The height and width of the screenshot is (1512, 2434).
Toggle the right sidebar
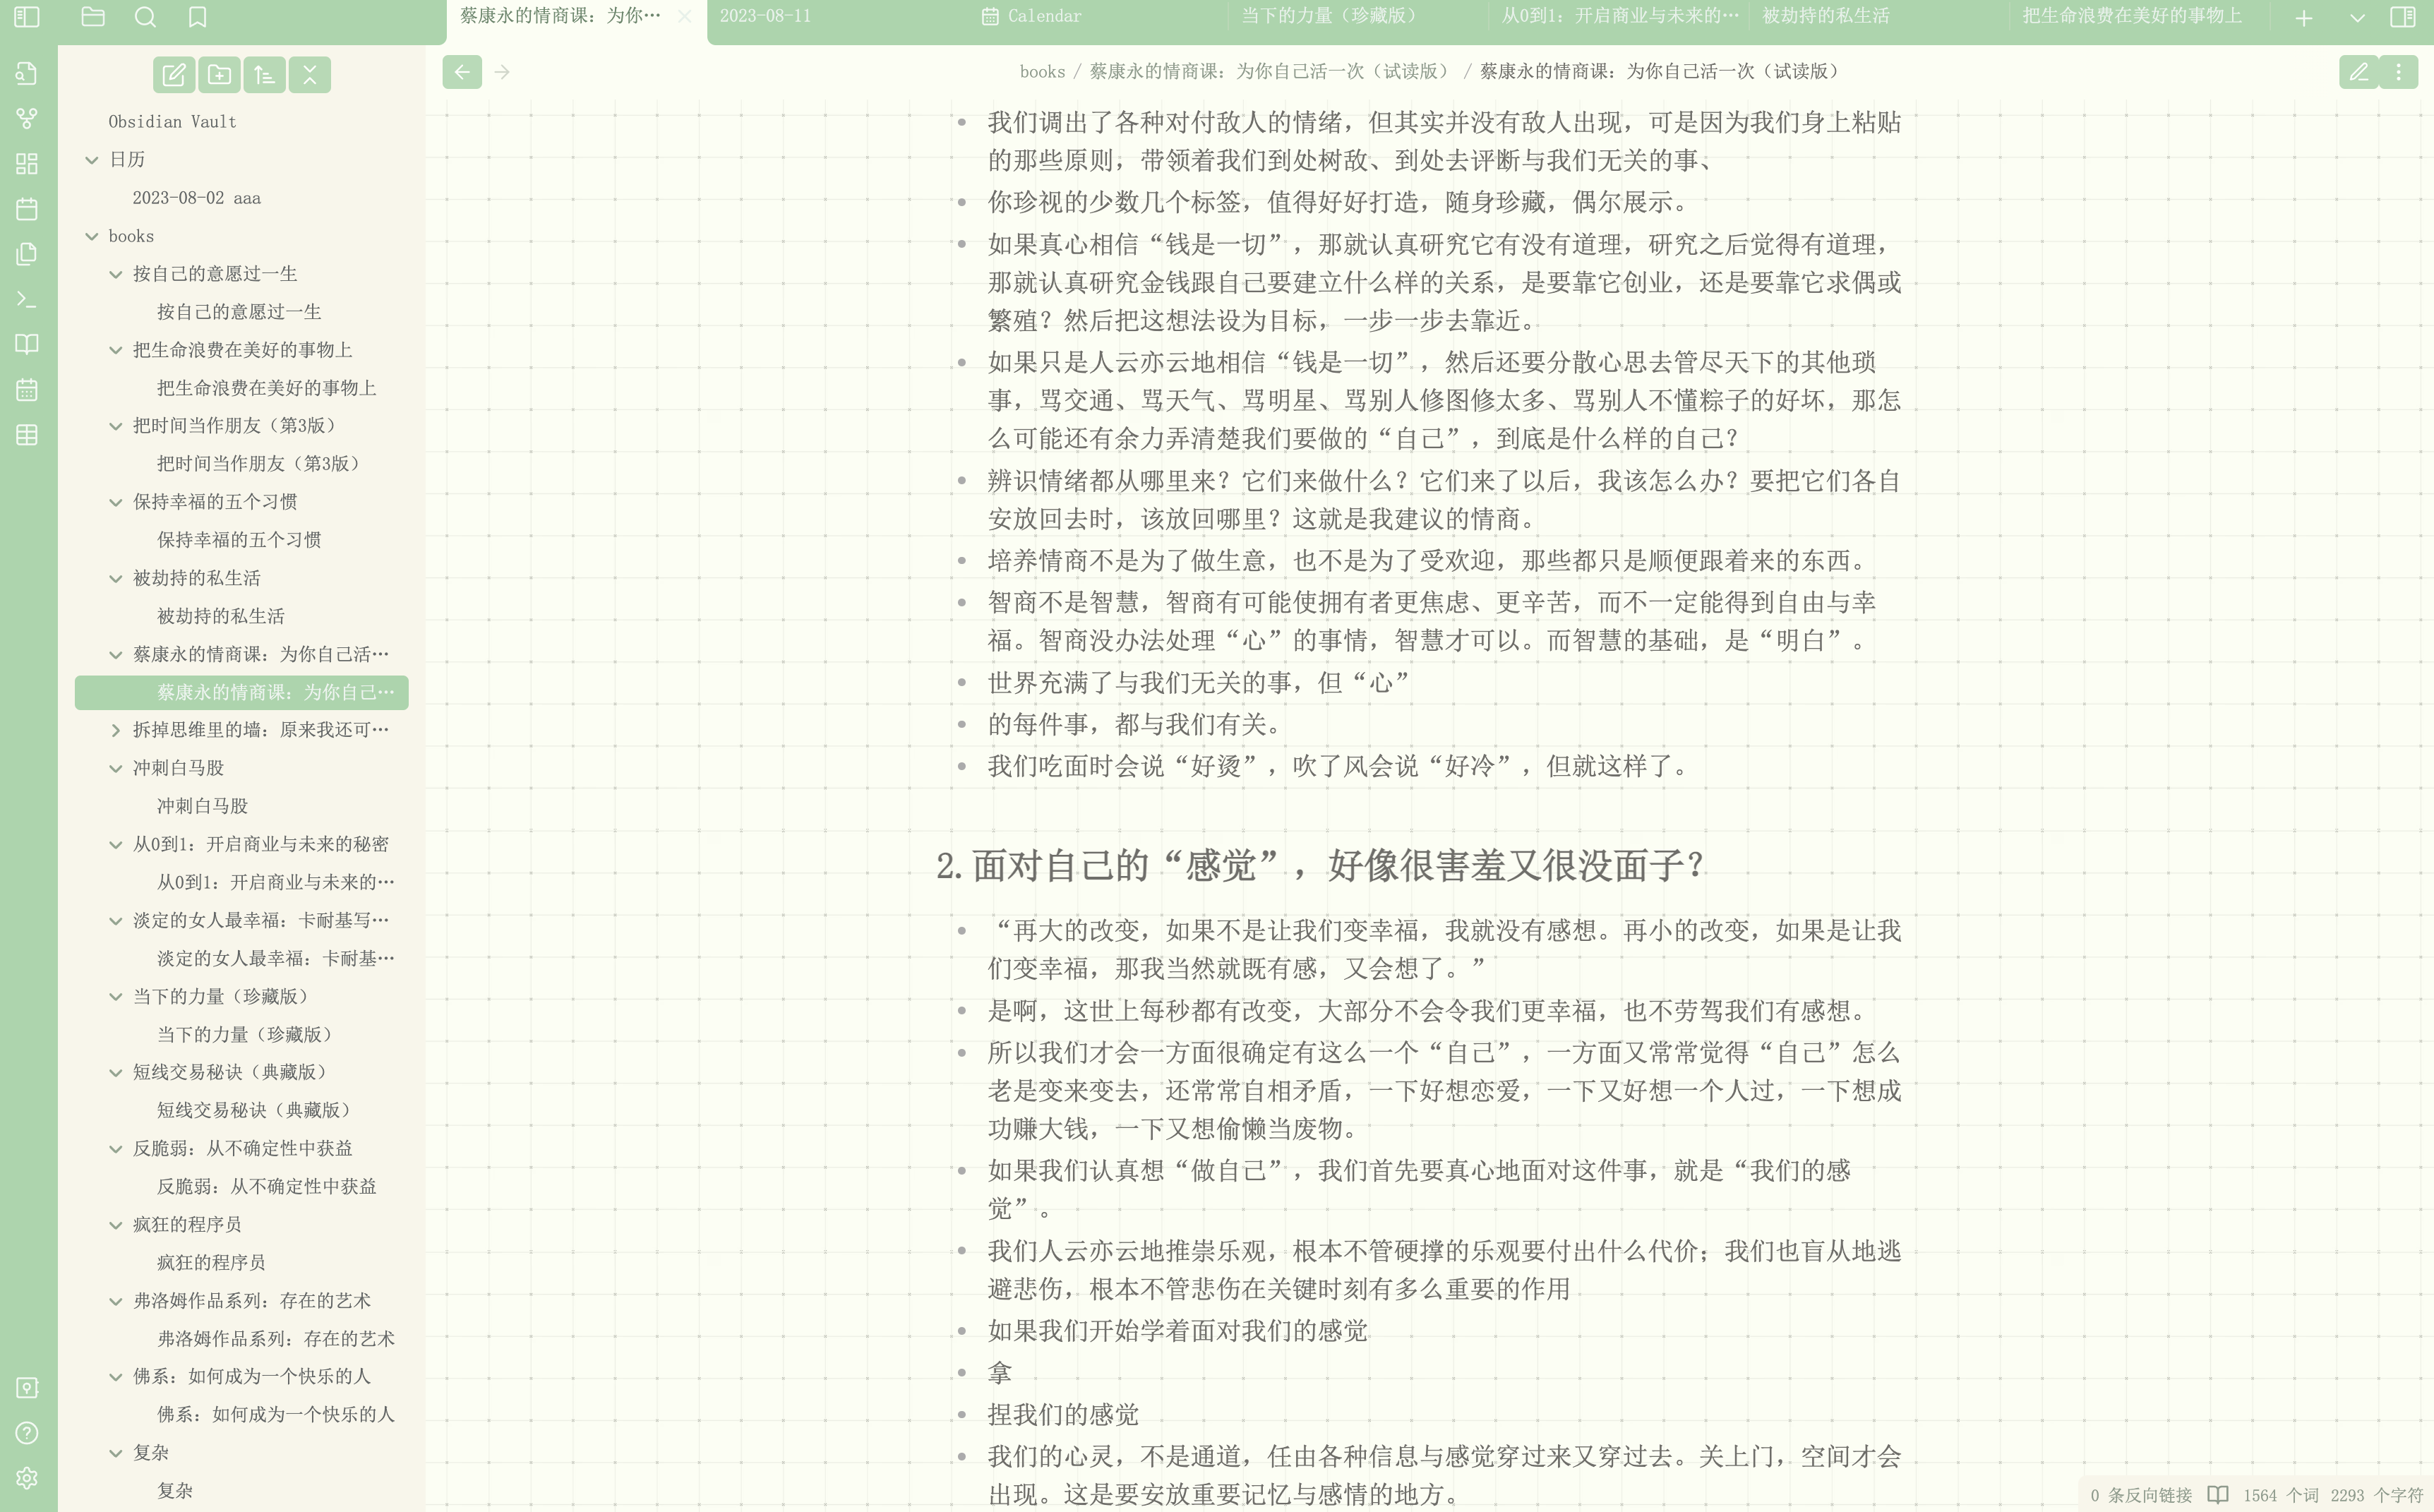click(2402, 17)
